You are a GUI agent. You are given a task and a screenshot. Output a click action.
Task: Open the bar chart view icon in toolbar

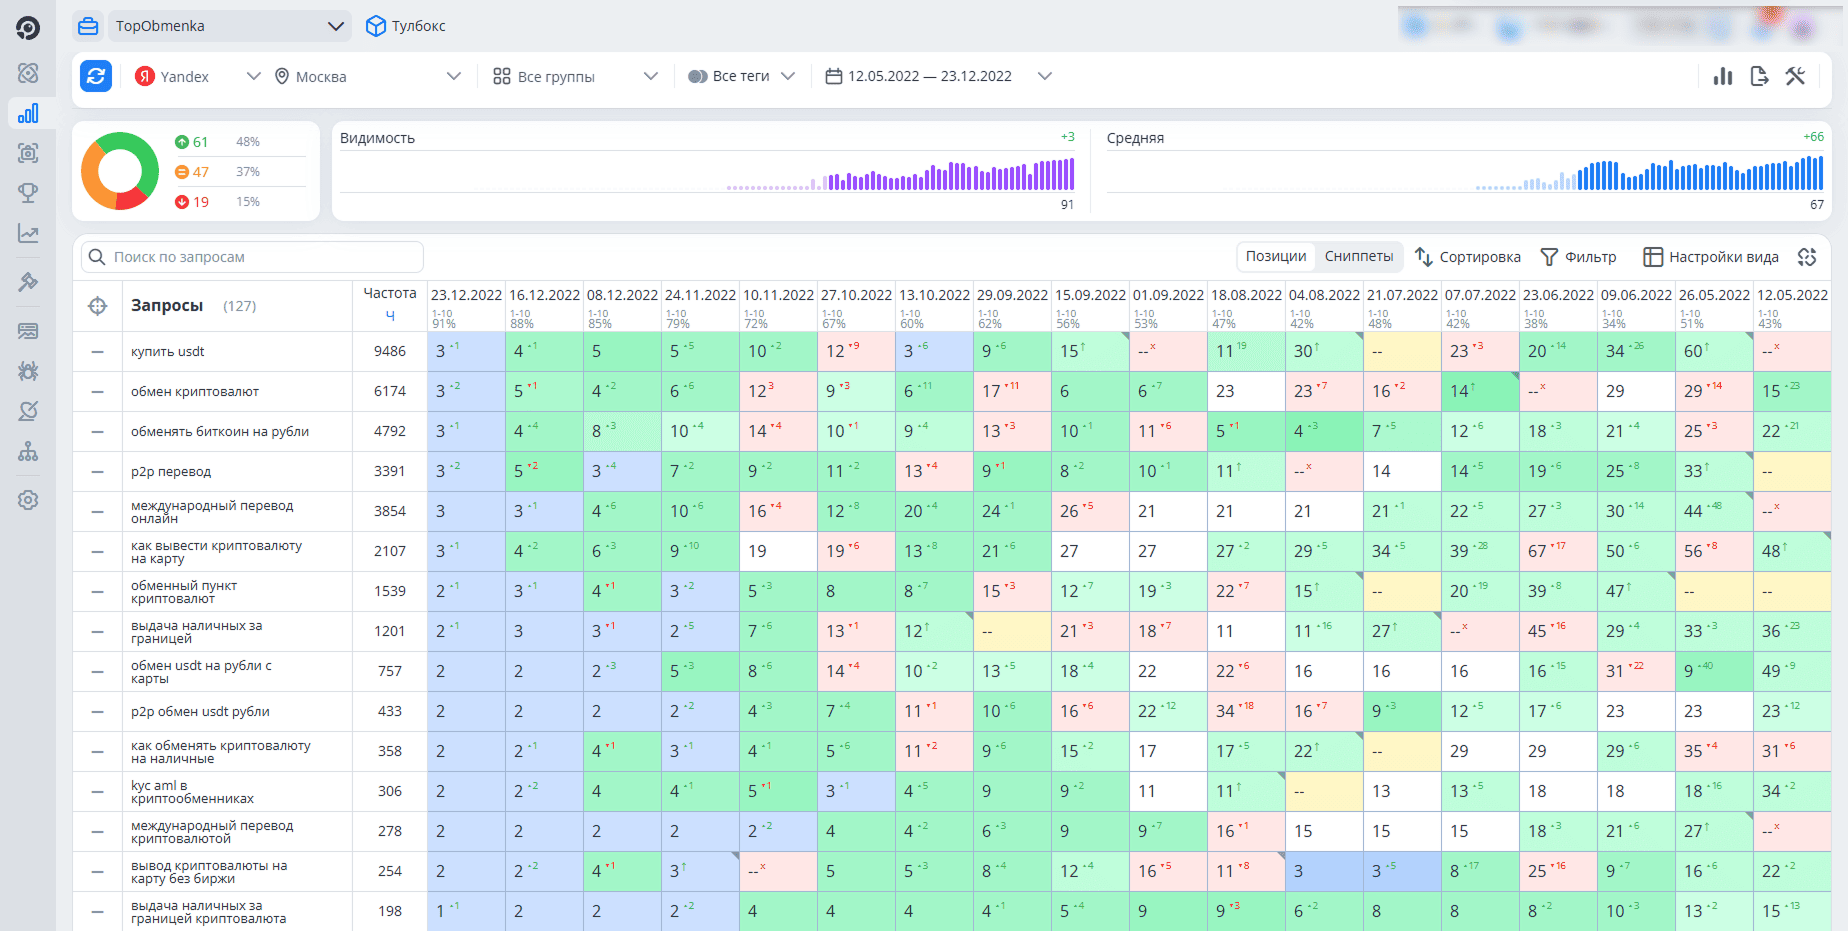tap(1723, 76)
